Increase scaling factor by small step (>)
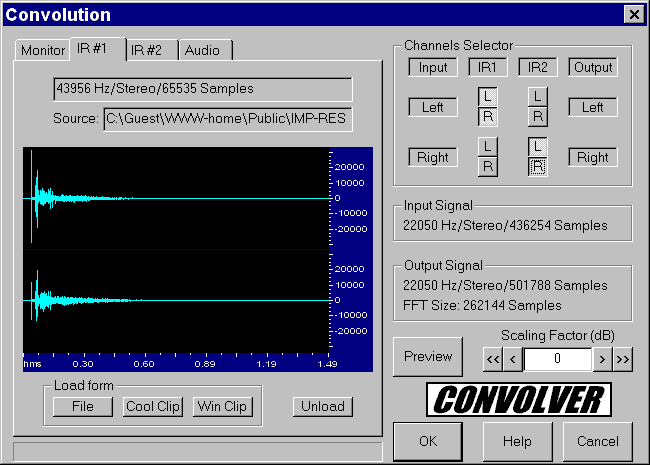The image size is (650, 465). coord(603,359)
